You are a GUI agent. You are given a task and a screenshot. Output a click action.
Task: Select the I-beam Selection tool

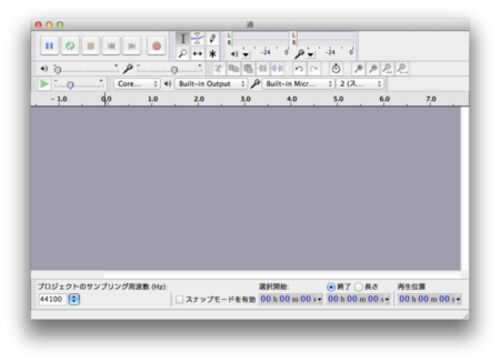(x=183, y=38)
